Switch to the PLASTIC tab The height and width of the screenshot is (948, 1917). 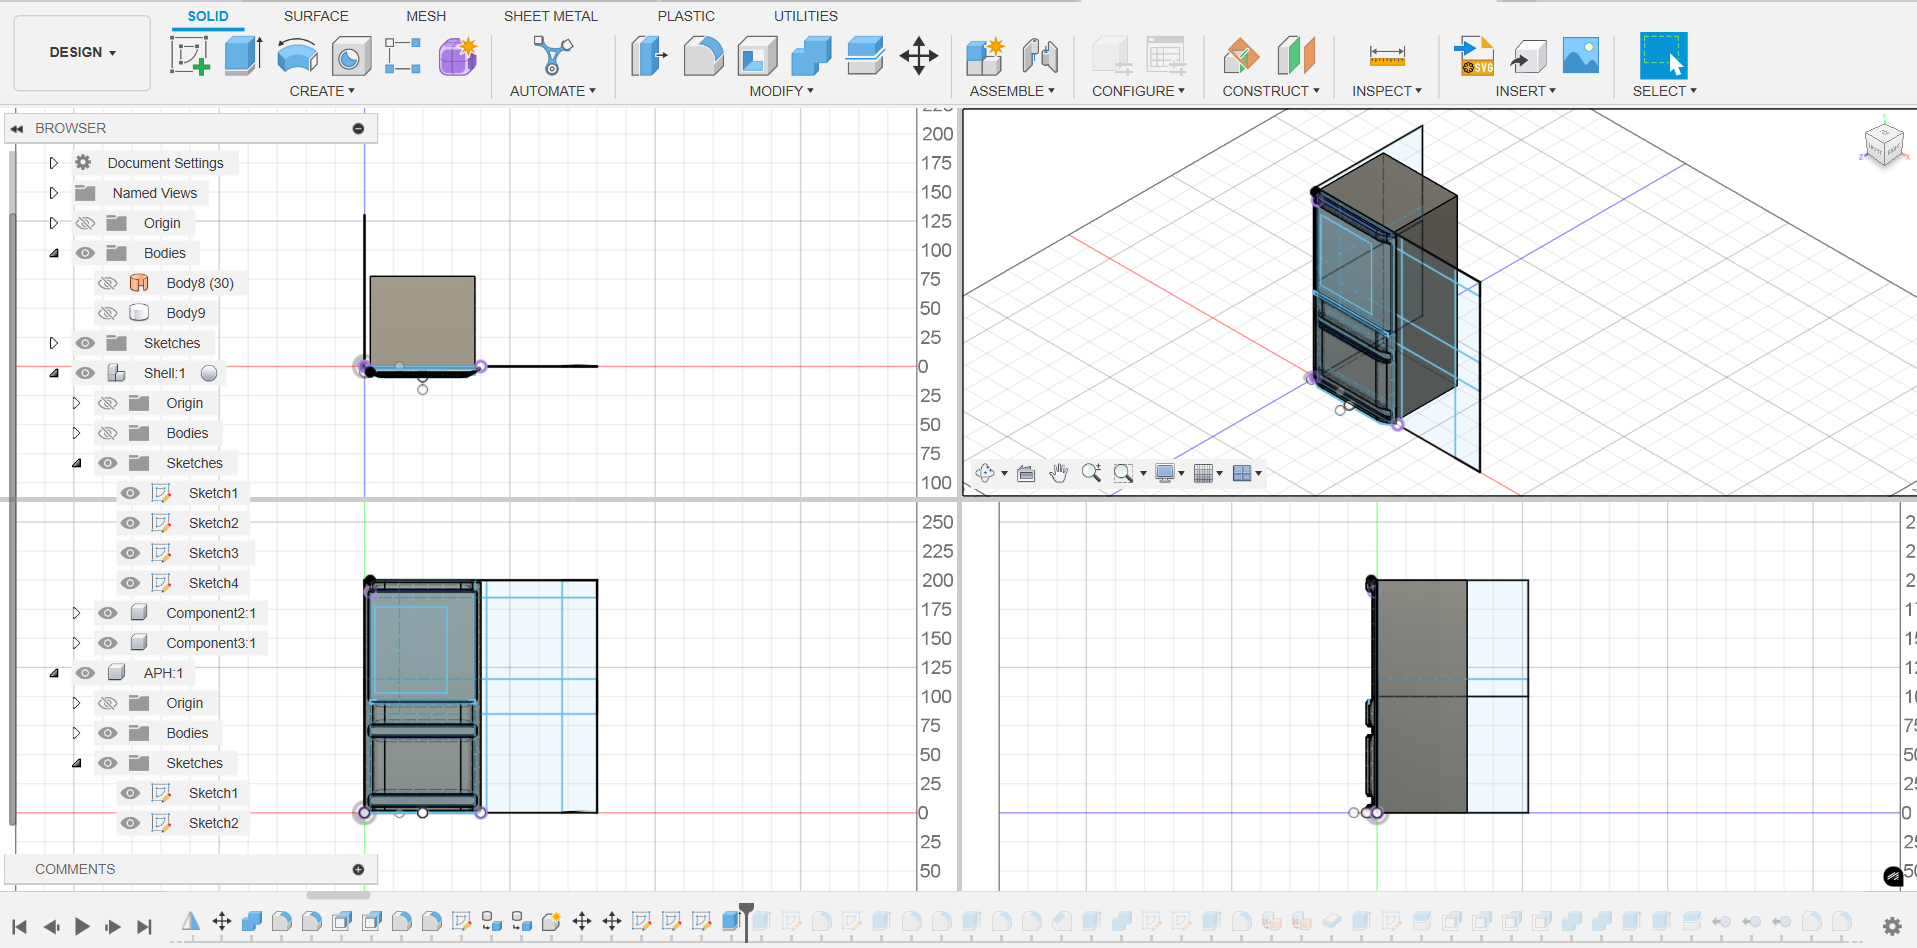(686, 16)
